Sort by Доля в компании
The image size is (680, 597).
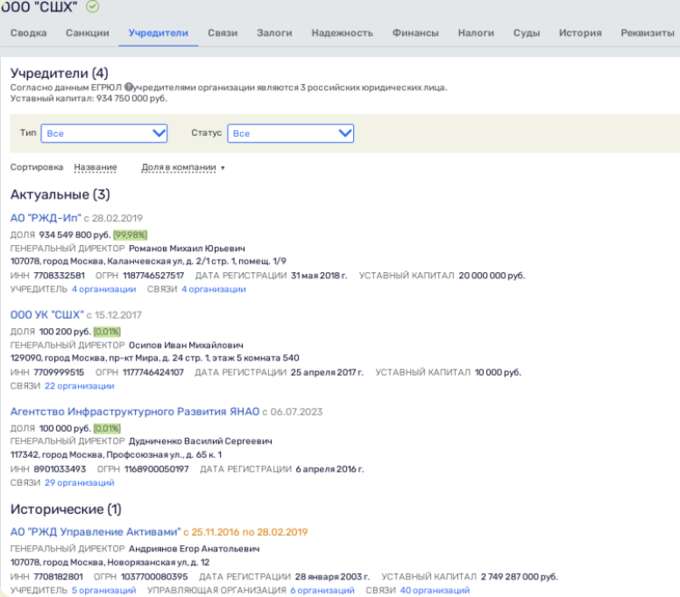(x=179, y=167)
